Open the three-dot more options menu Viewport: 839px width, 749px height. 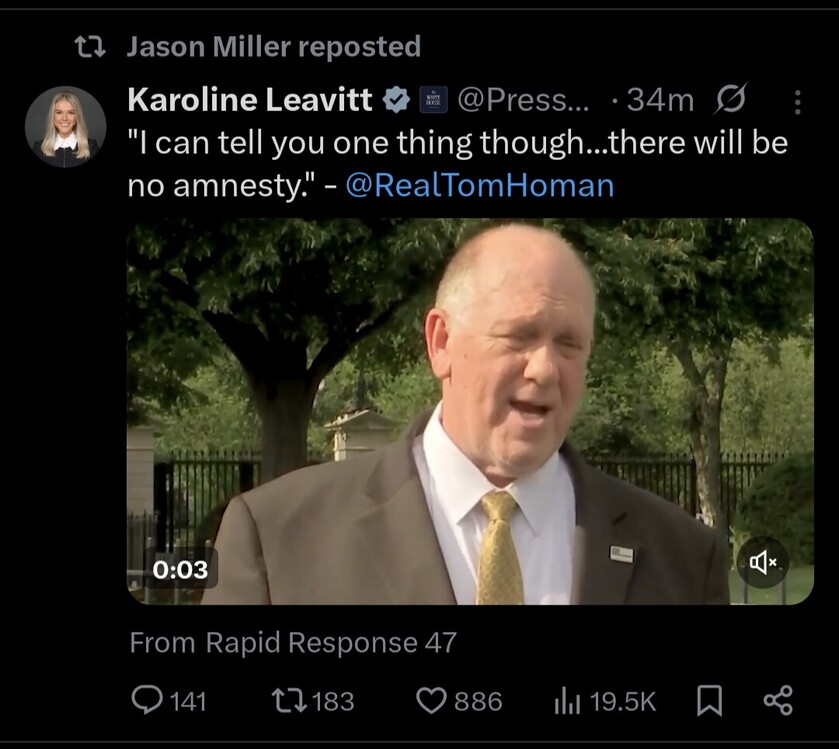tap(797, 101)
